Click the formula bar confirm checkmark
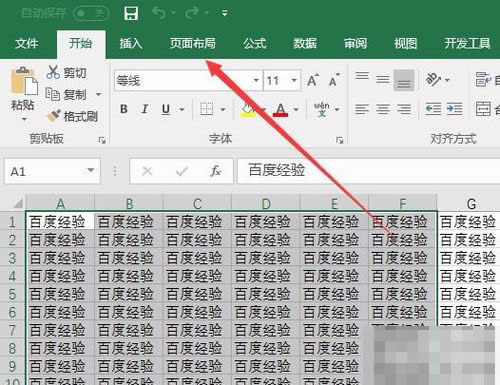The width and height of the screenshot is (500, 385). tap(182, 171)
